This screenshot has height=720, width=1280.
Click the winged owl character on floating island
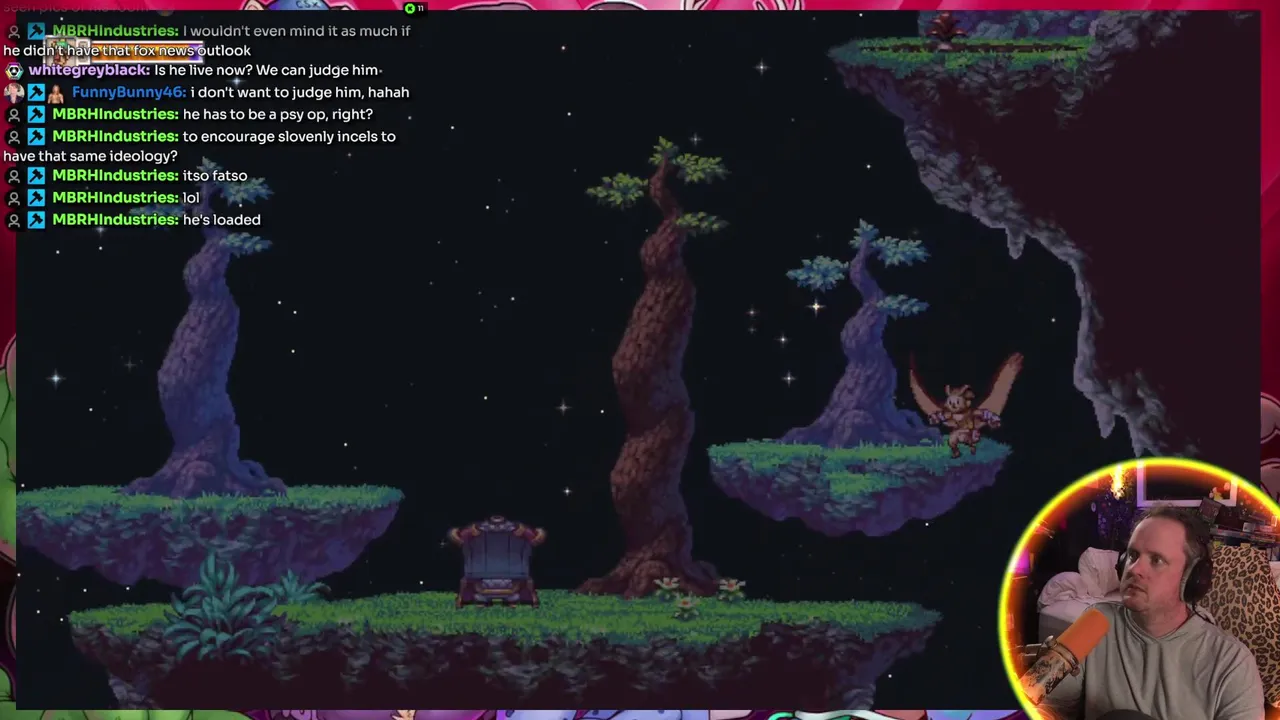[964, 404]
